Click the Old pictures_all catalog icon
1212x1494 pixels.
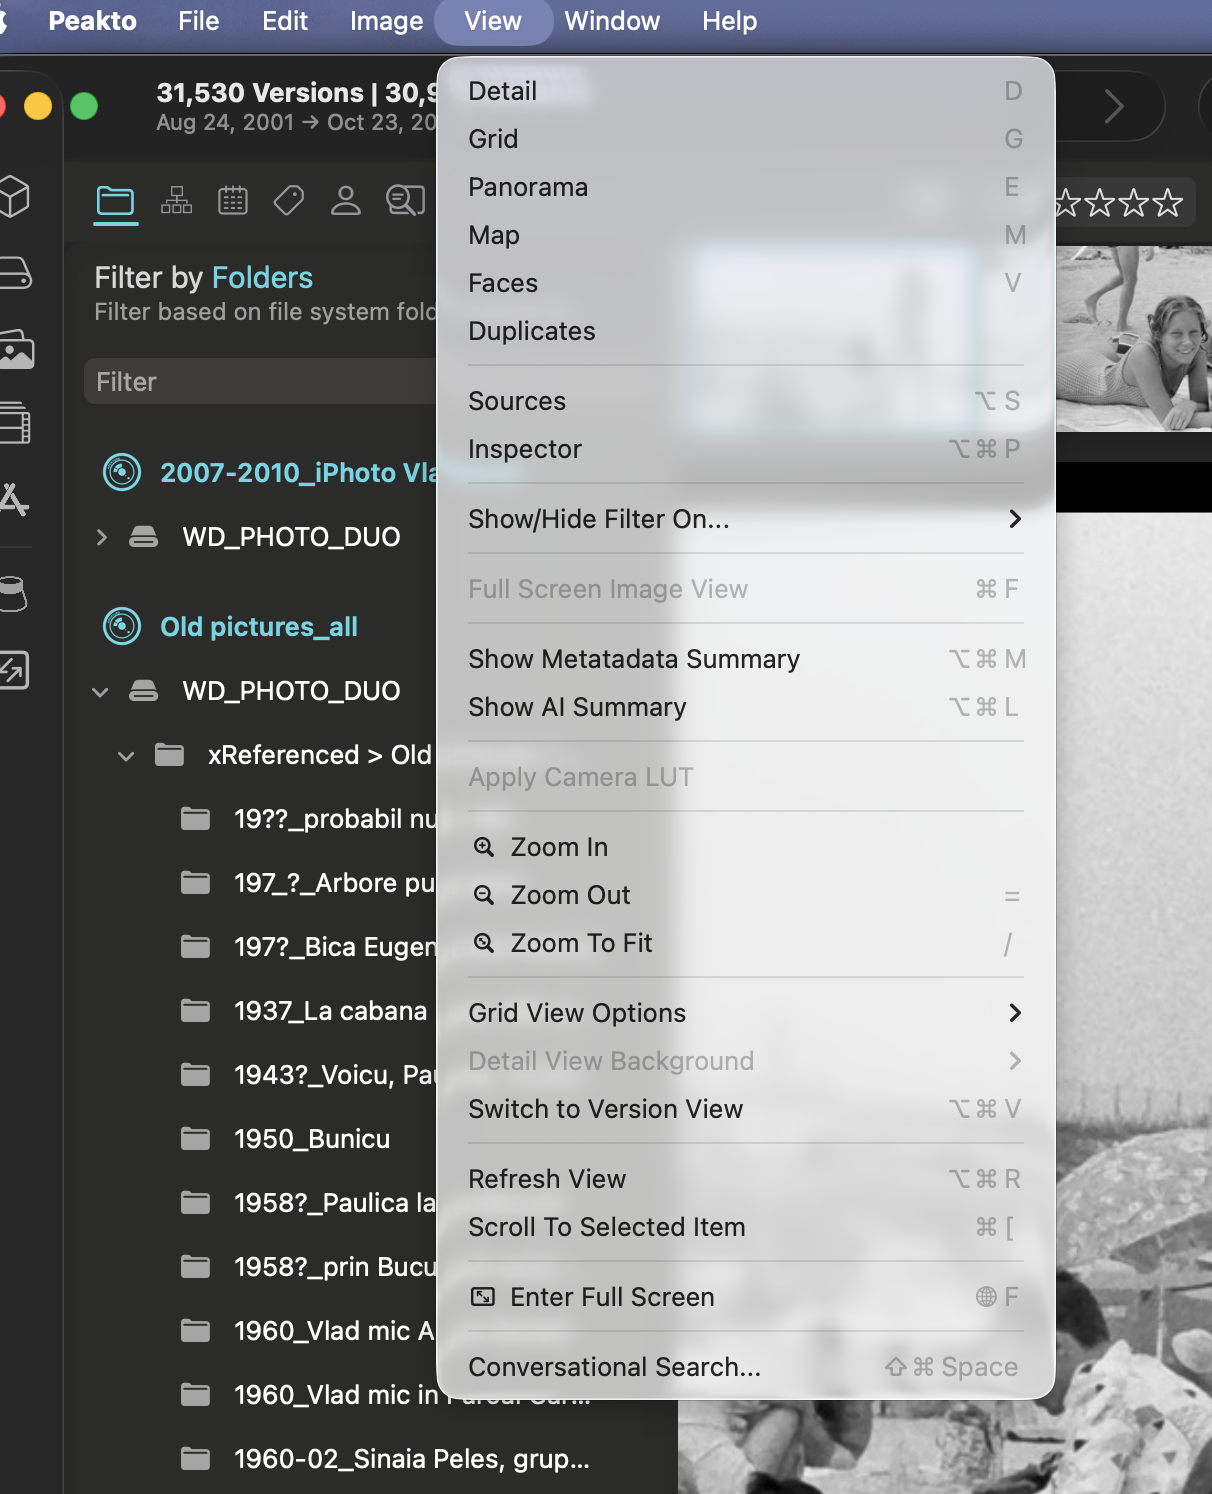(122, 627)
